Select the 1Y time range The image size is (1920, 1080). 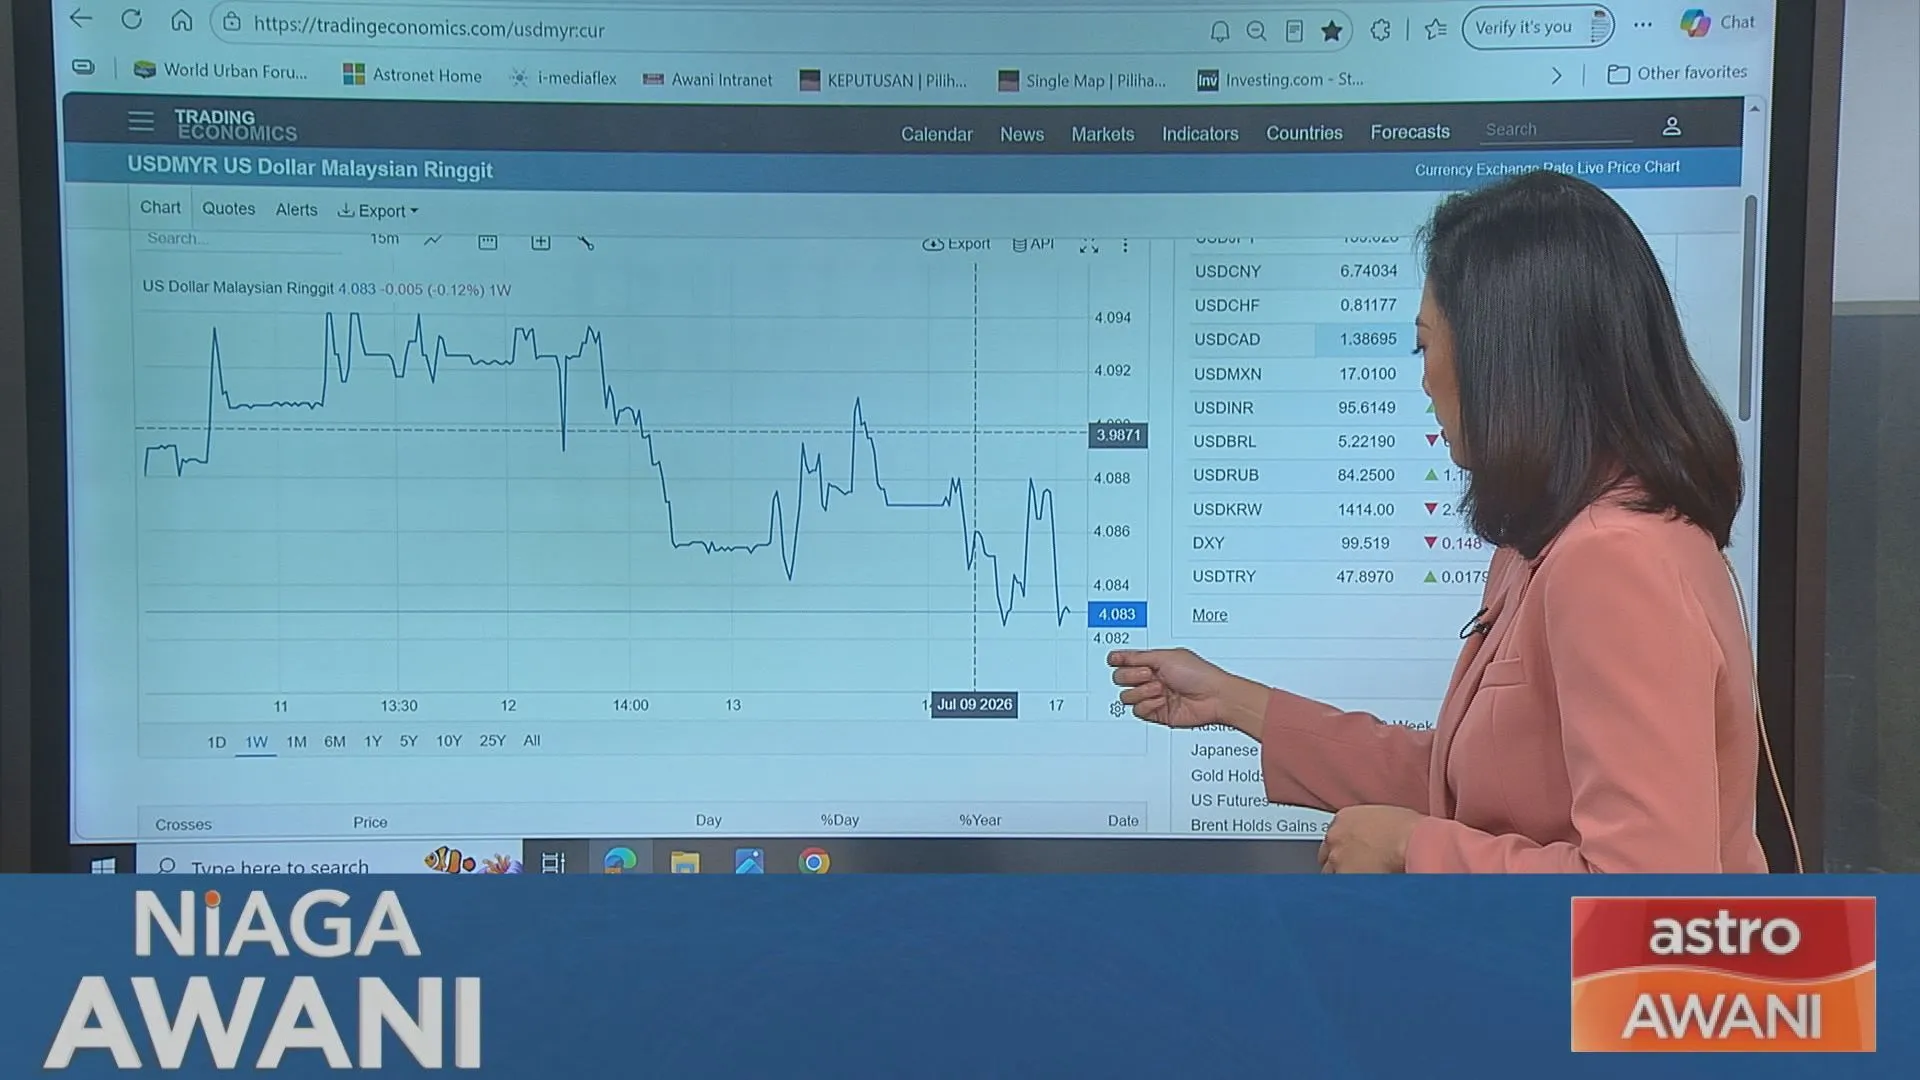coord(373,741)
